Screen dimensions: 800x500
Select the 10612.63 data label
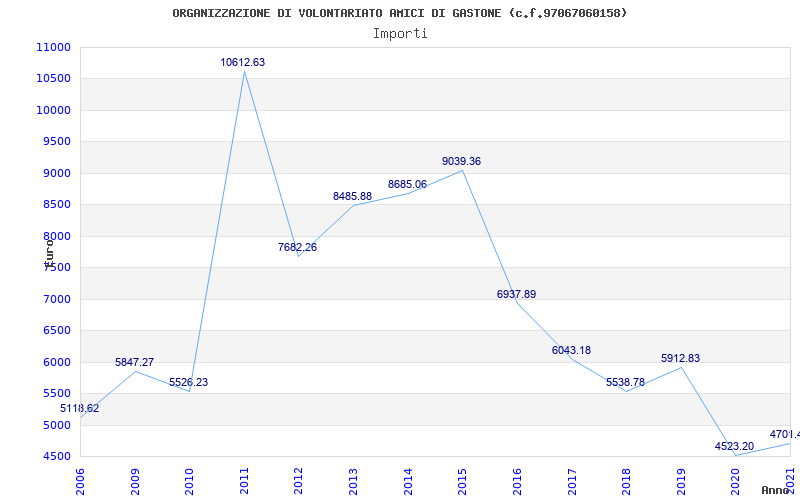click(243, 62)
